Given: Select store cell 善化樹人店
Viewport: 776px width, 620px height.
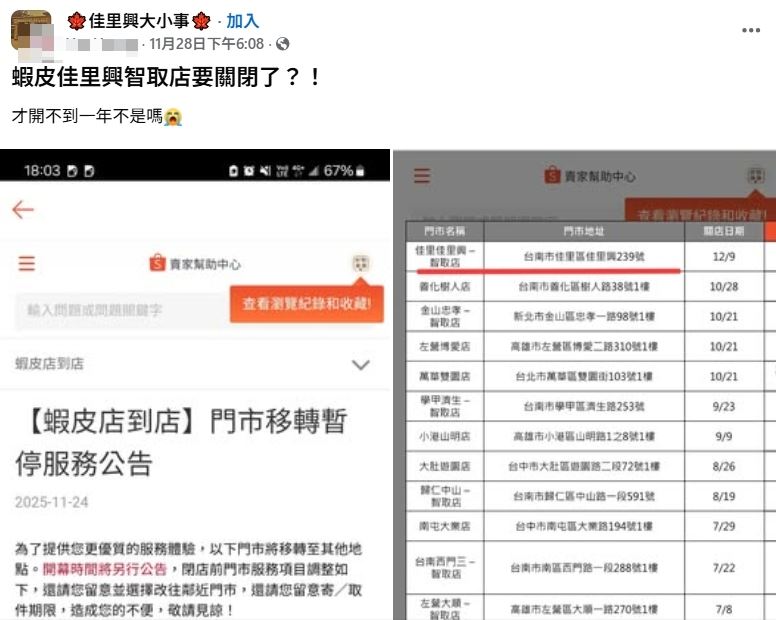Looking at the screenshot, I should point(444,286).
